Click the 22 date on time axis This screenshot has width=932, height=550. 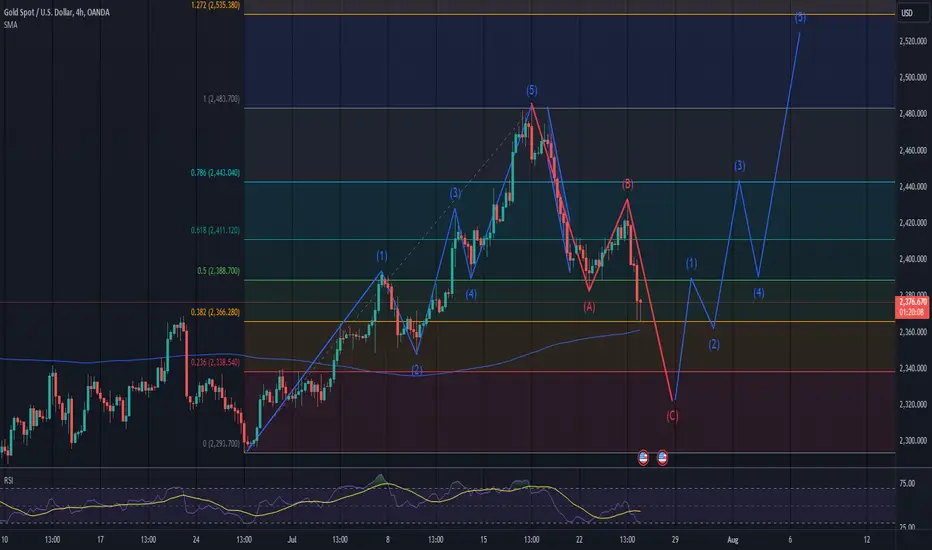click(x=580, y=540)
